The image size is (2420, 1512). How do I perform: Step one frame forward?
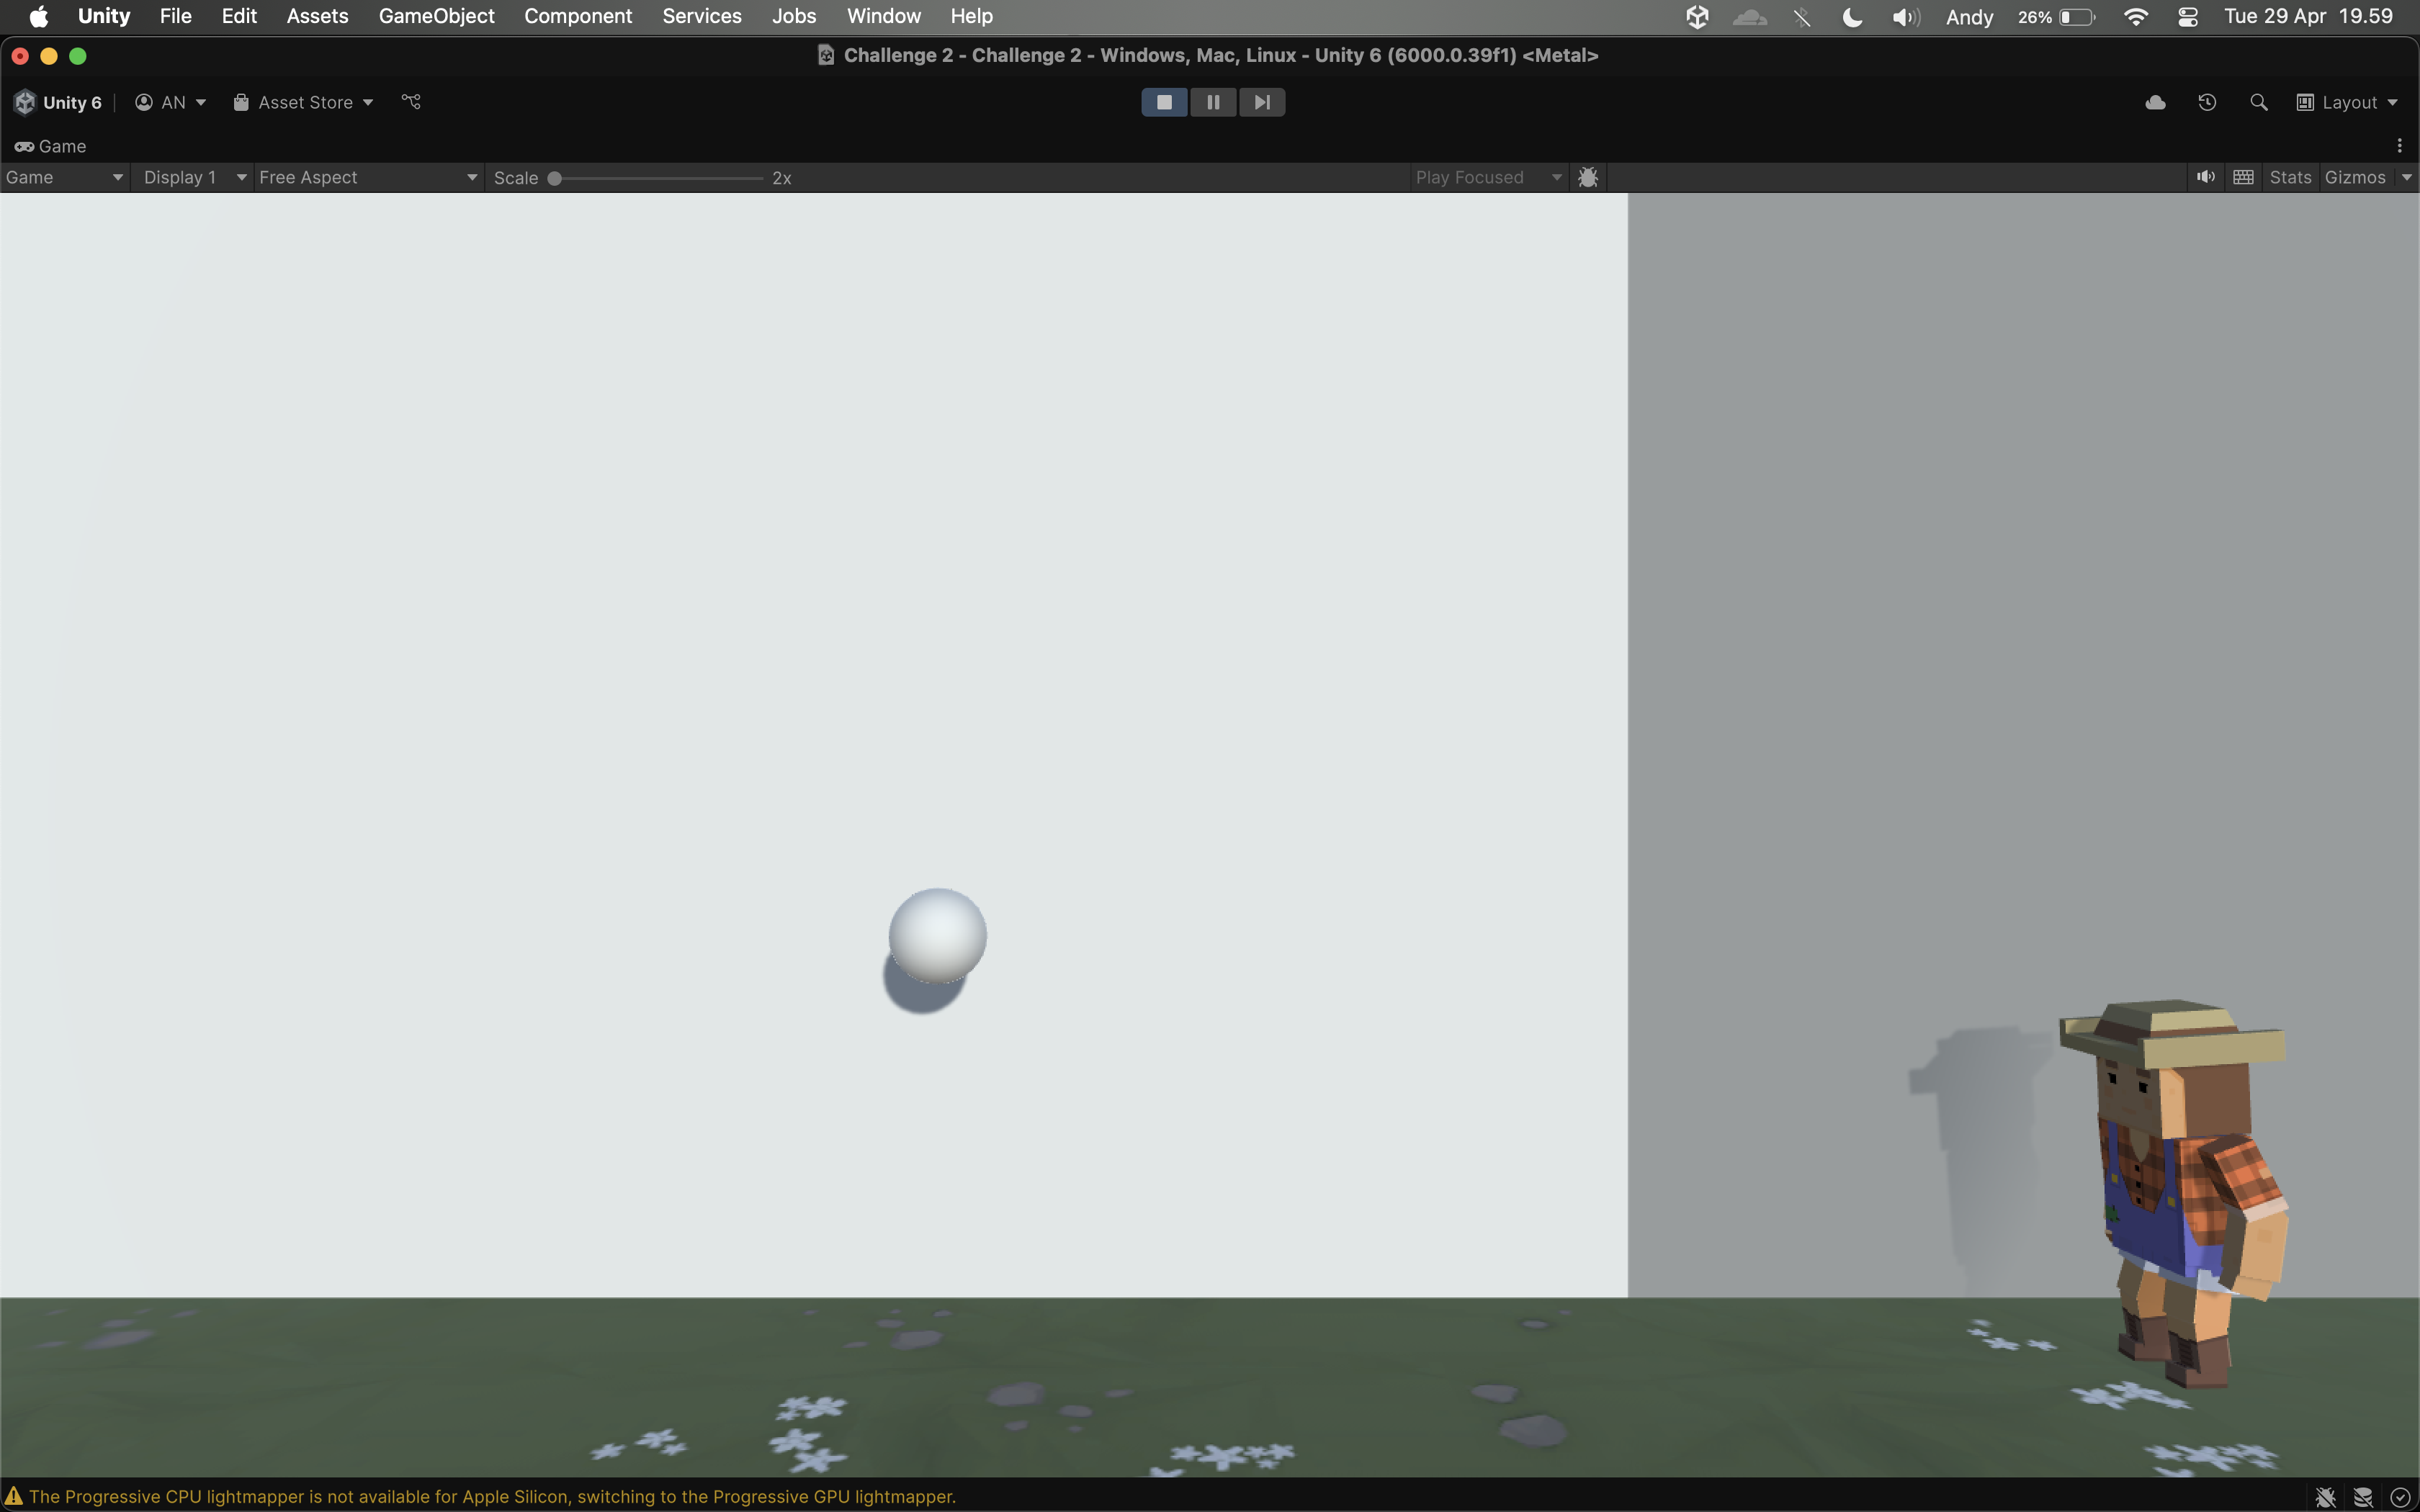point(1261,102)
